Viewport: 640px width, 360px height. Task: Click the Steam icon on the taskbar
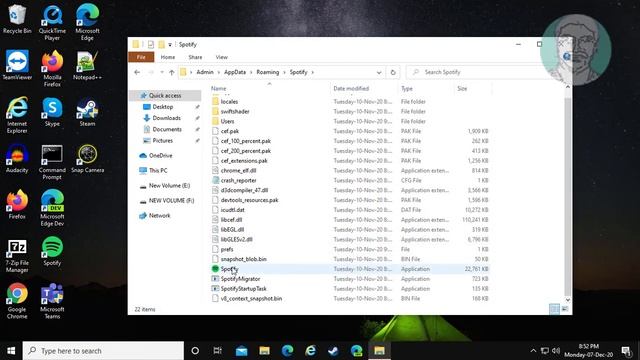(x=333, y=351)
